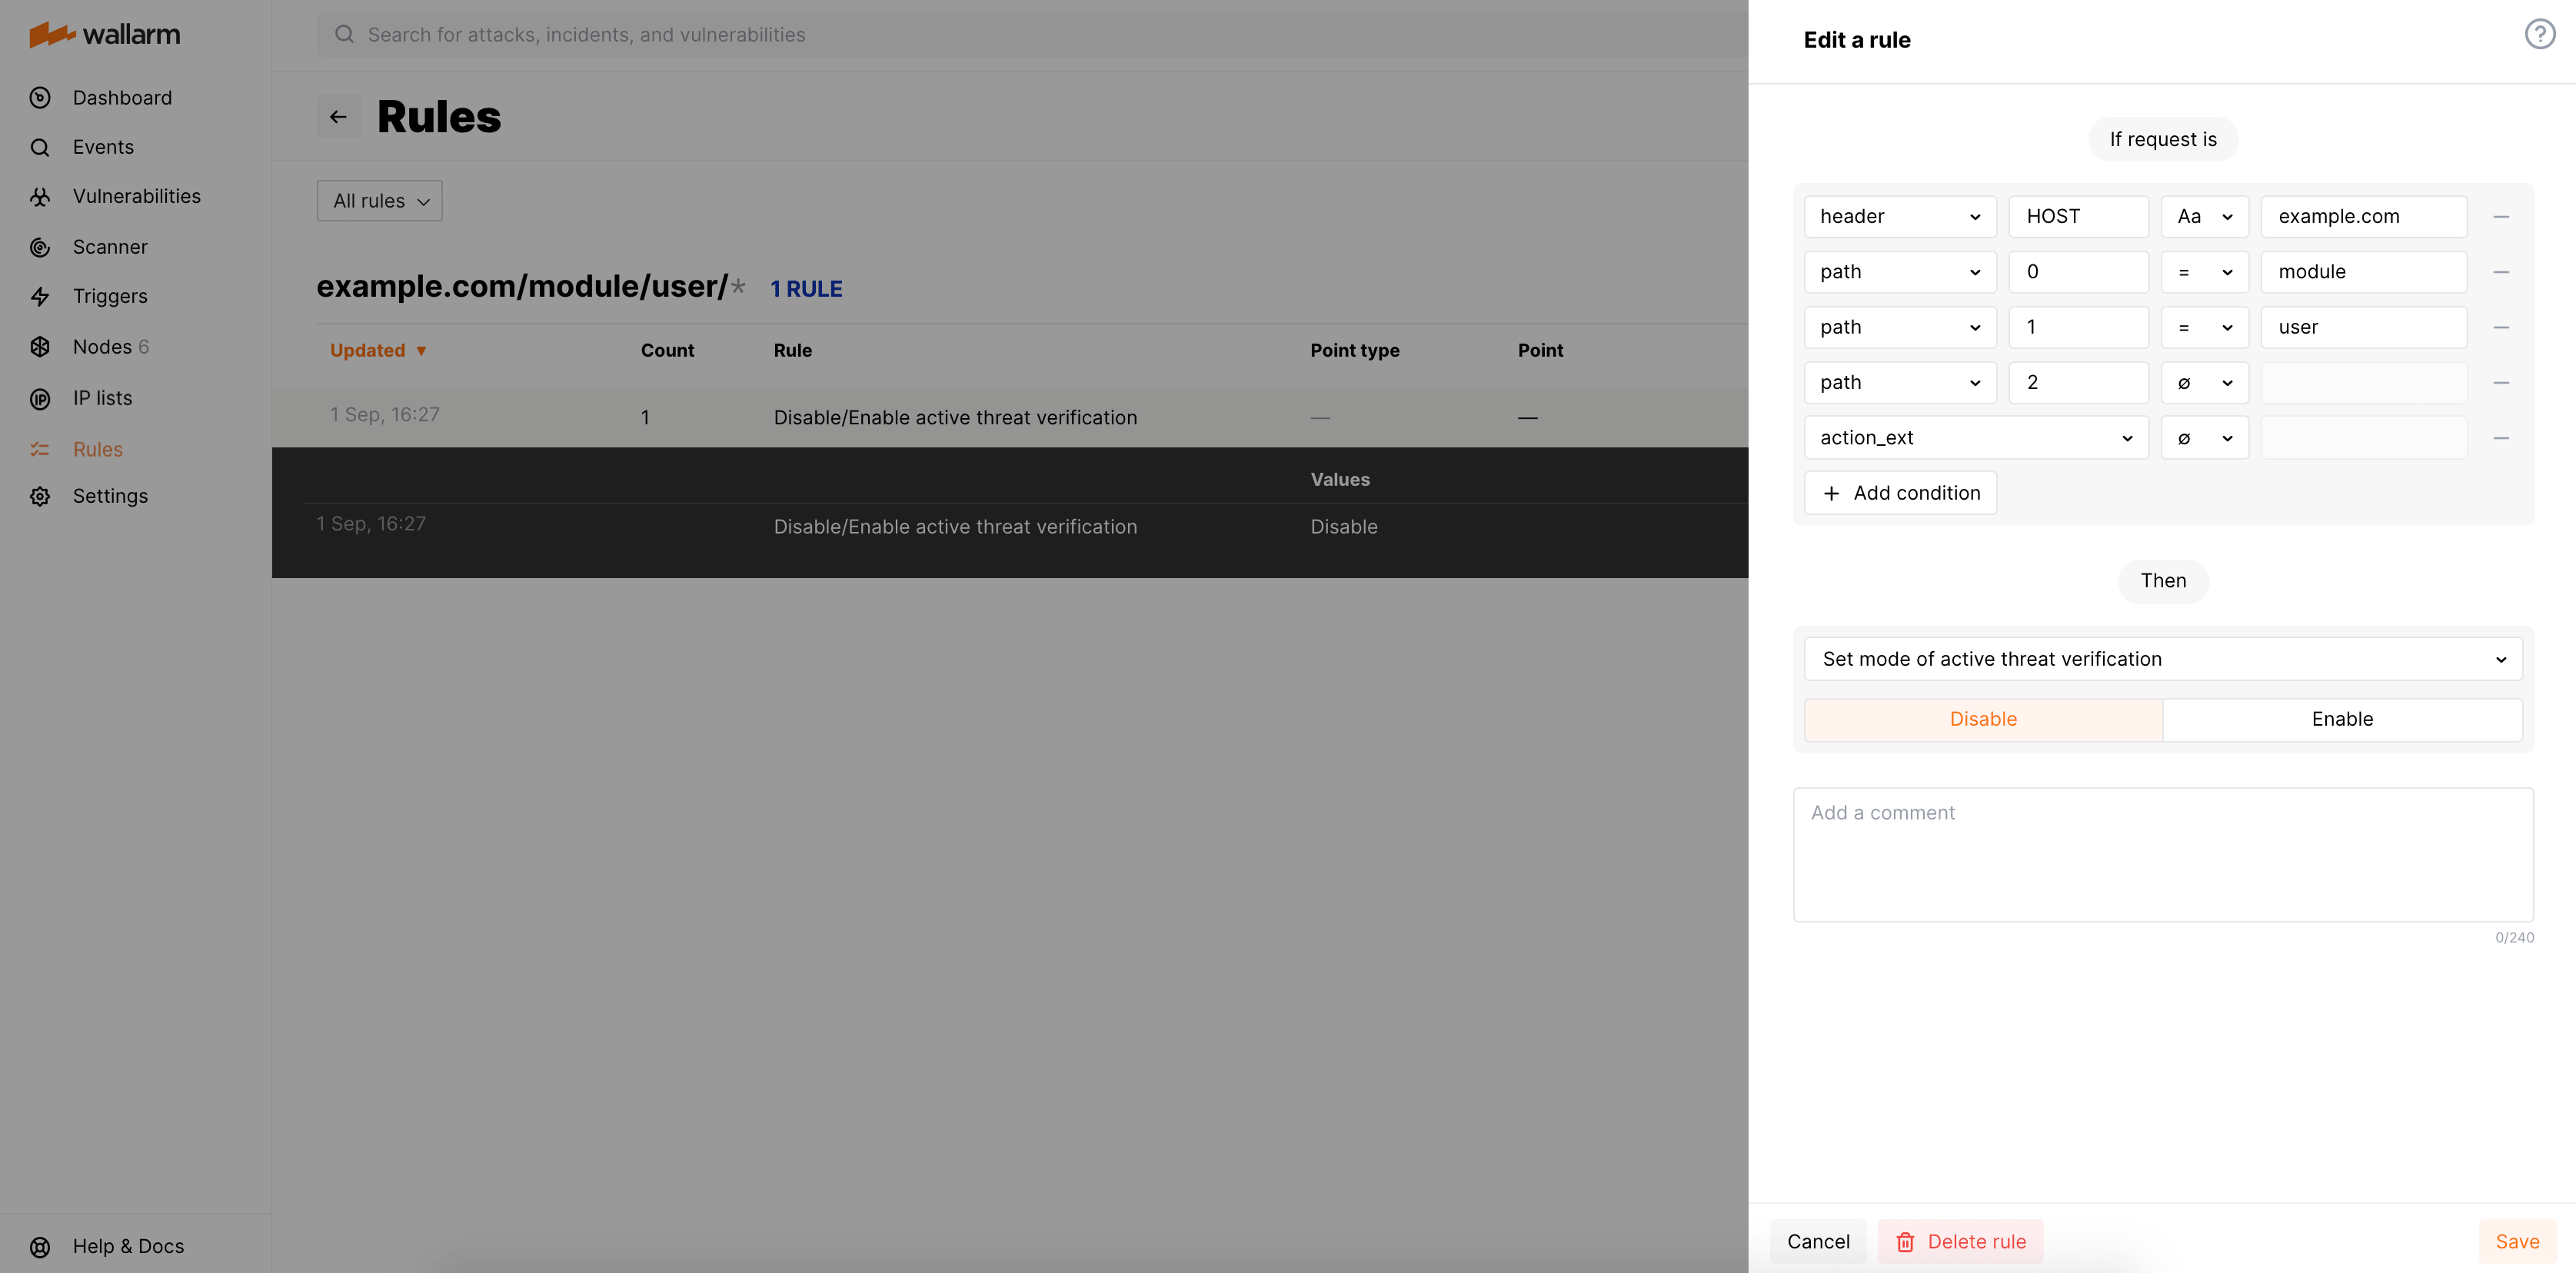Screen dimensions: 2576x1273
Task: Click inside the Add a comment field
Action: tap(2163, 855)
